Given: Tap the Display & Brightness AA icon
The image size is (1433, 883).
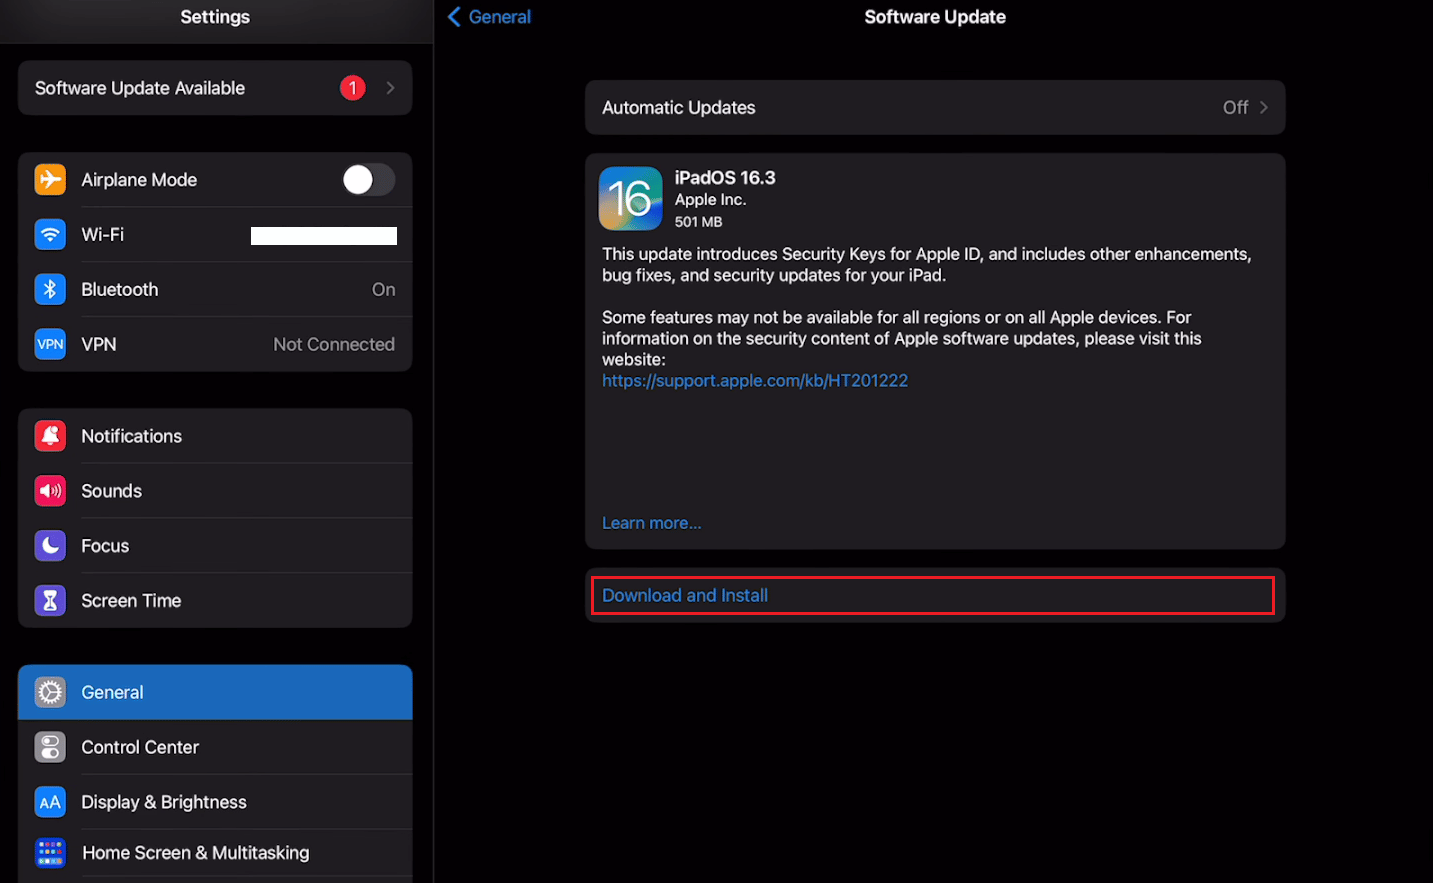Looking at the screenshot, I should [x=50, y=802].
